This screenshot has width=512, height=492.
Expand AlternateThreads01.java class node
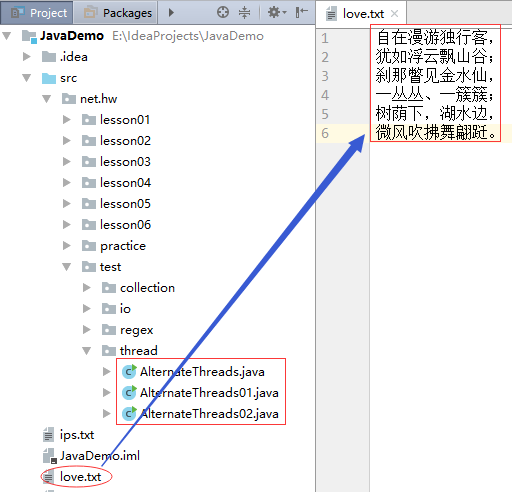(107, 393)
